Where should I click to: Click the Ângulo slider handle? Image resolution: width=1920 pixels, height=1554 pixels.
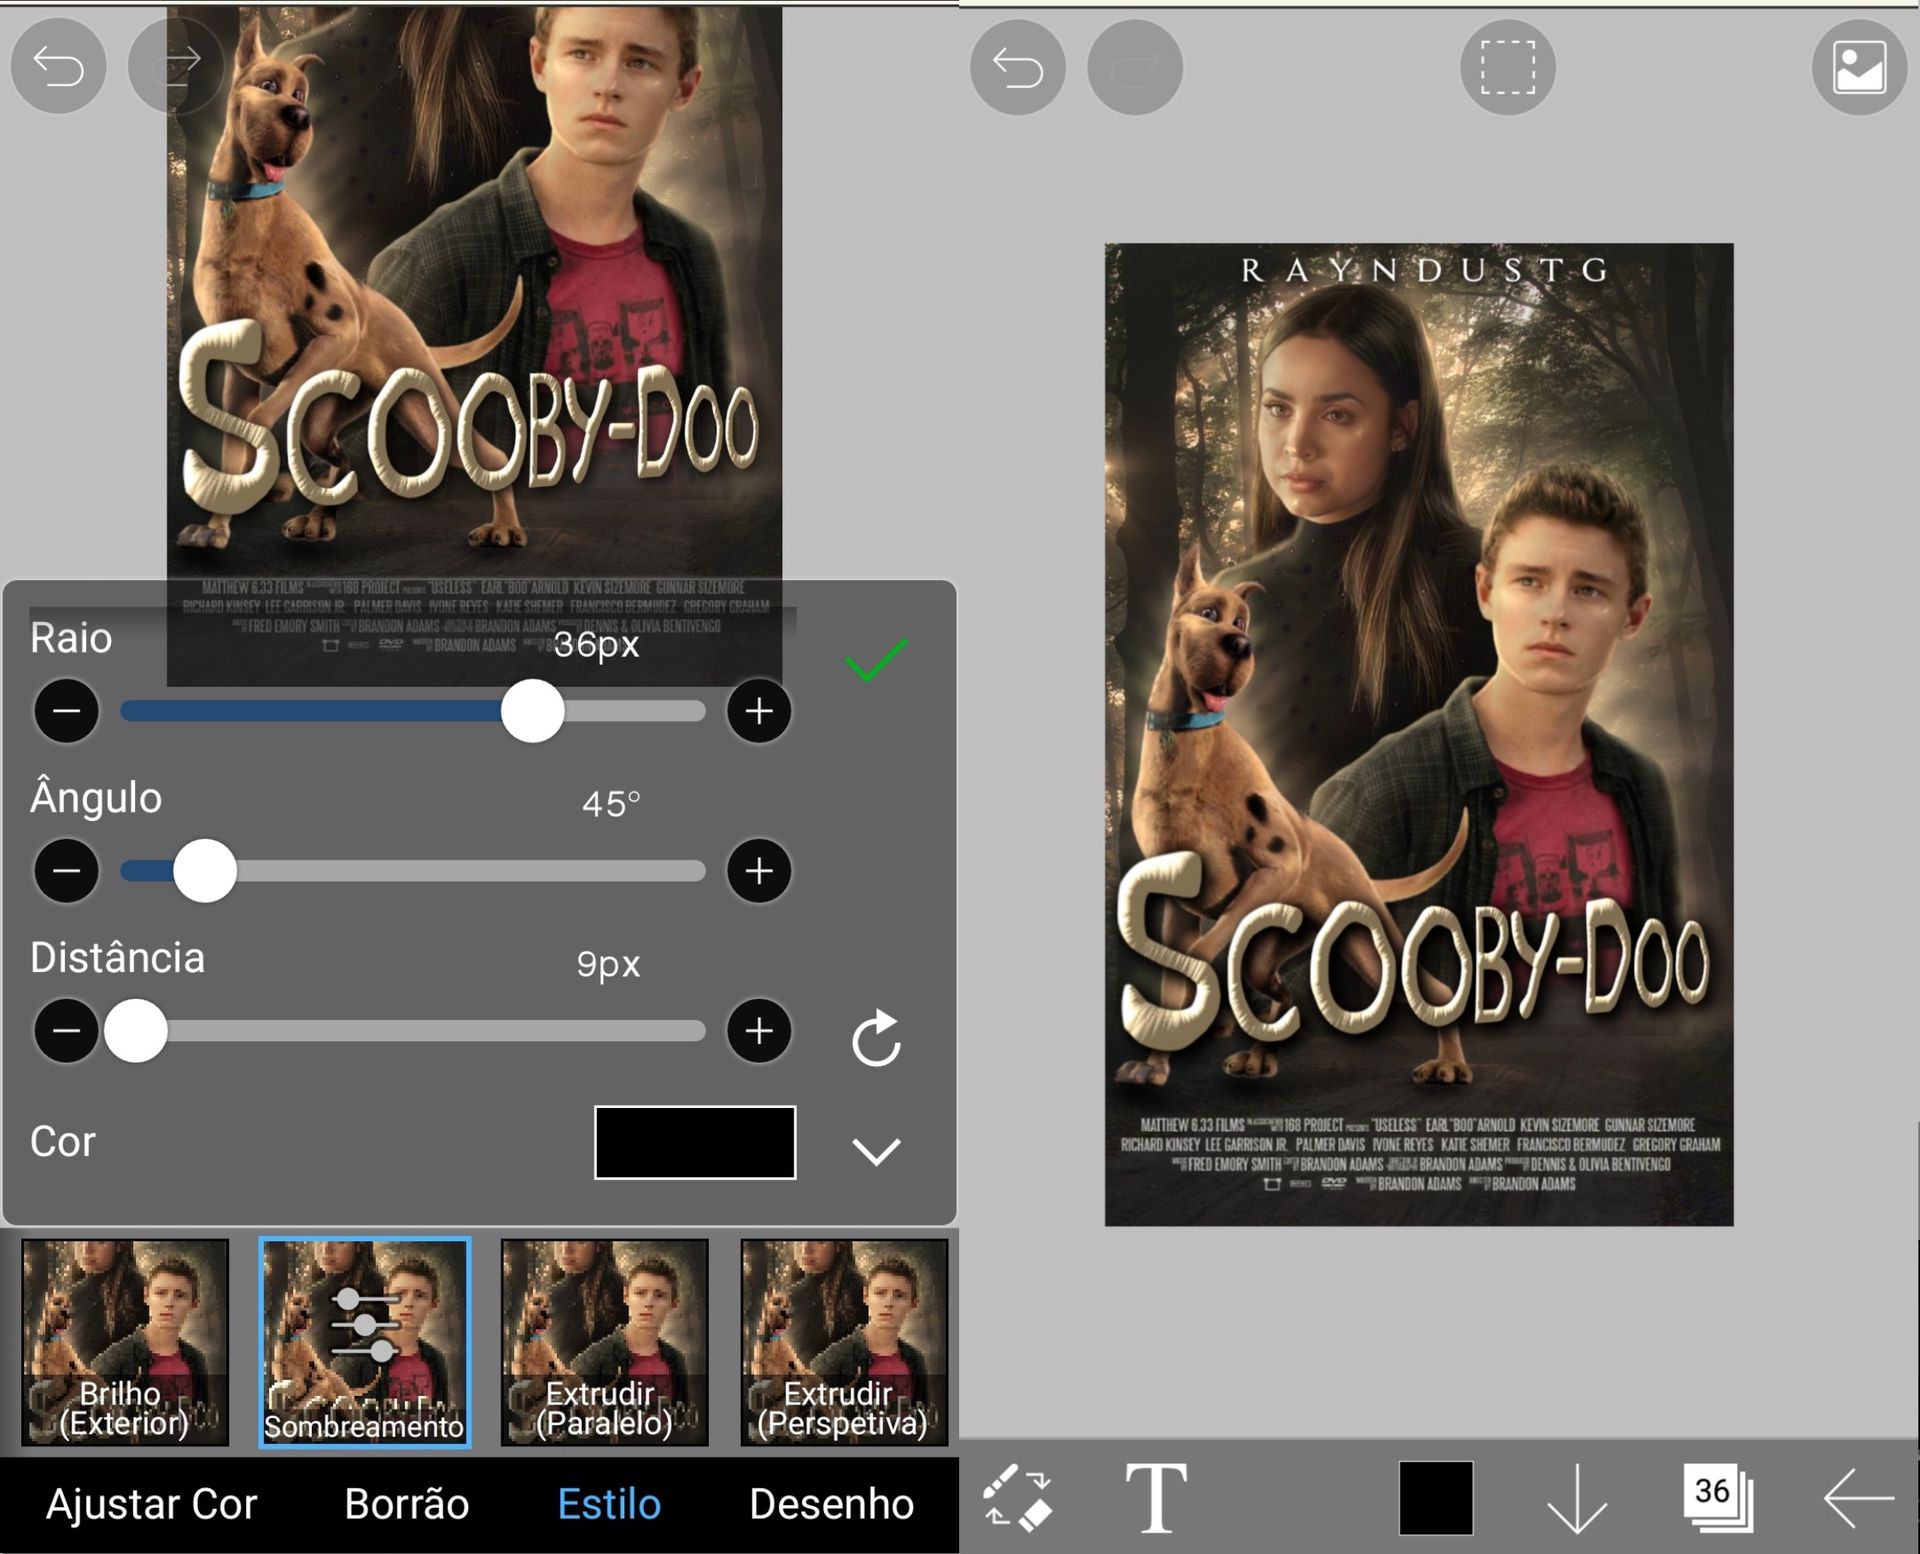tap(204, 870)
